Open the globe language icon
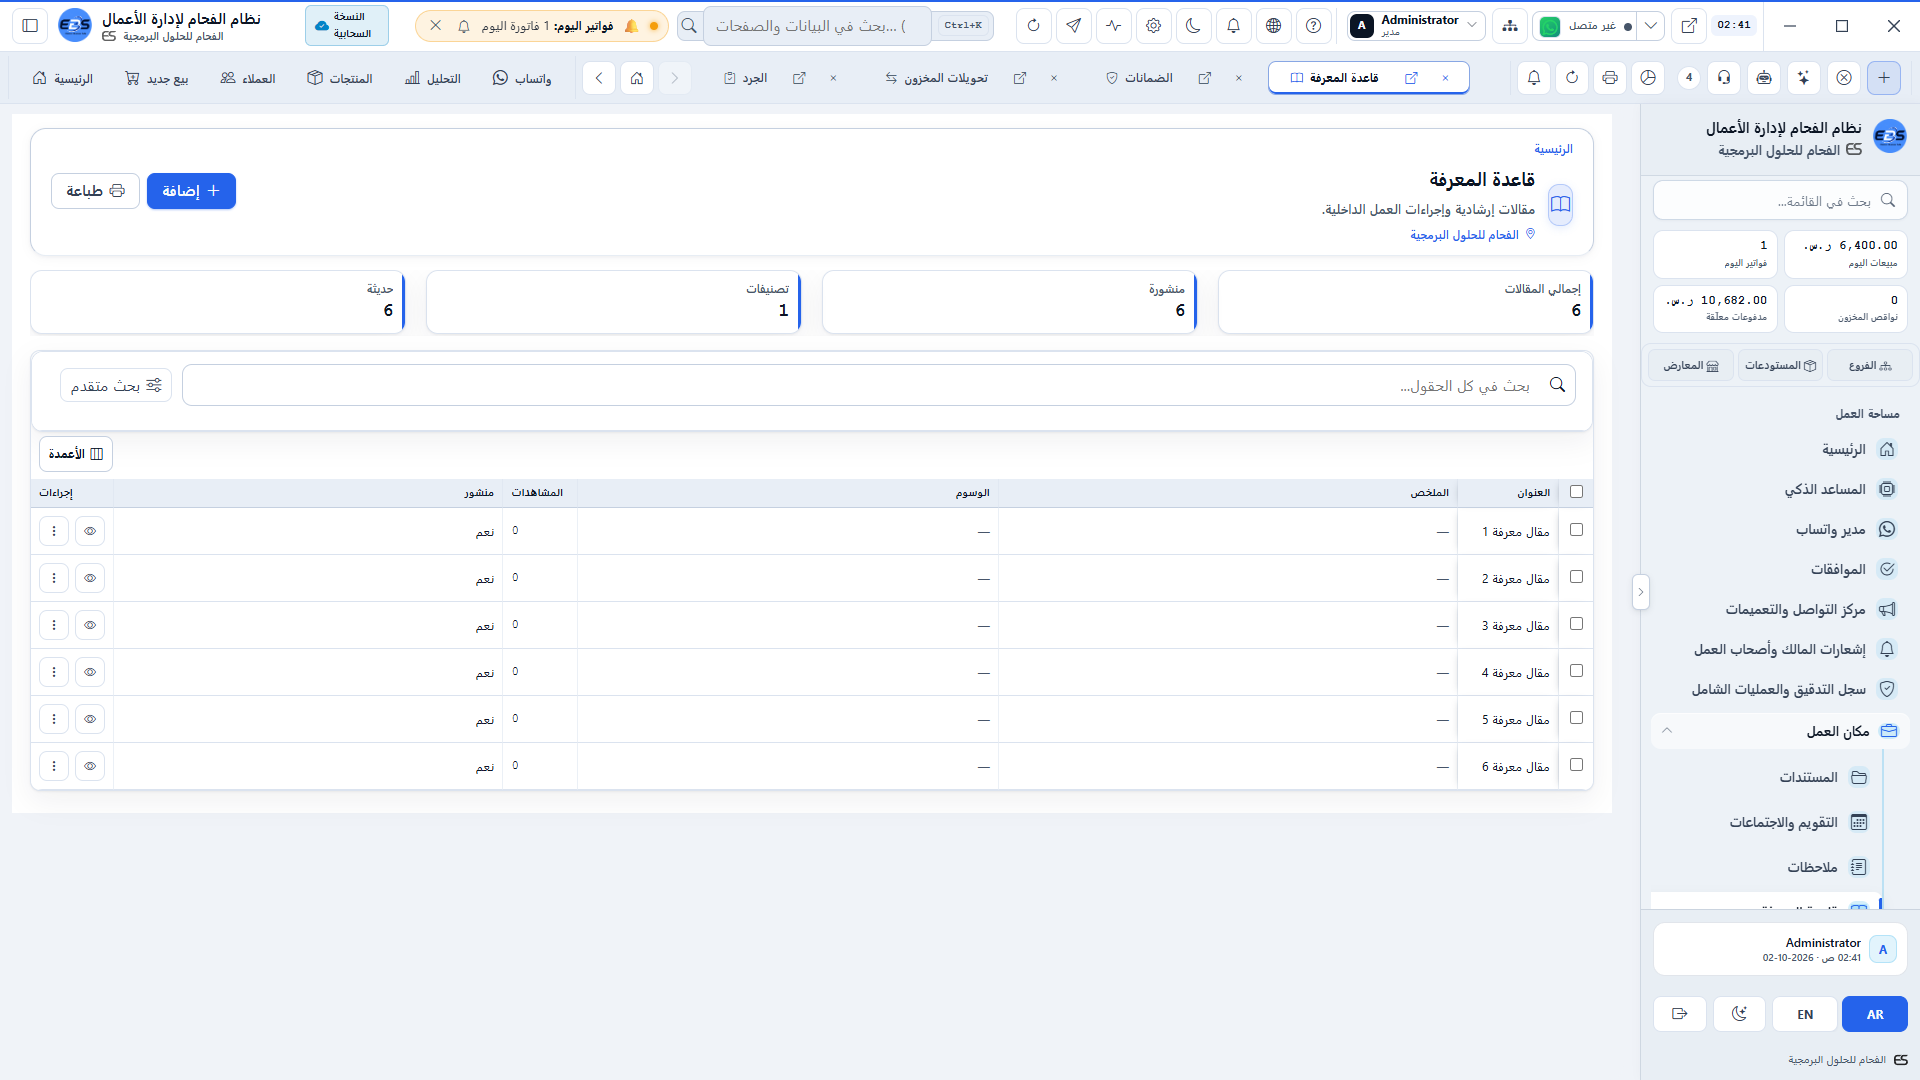This screenshot has width=1920, height=1080. [x=1274, y=26]
